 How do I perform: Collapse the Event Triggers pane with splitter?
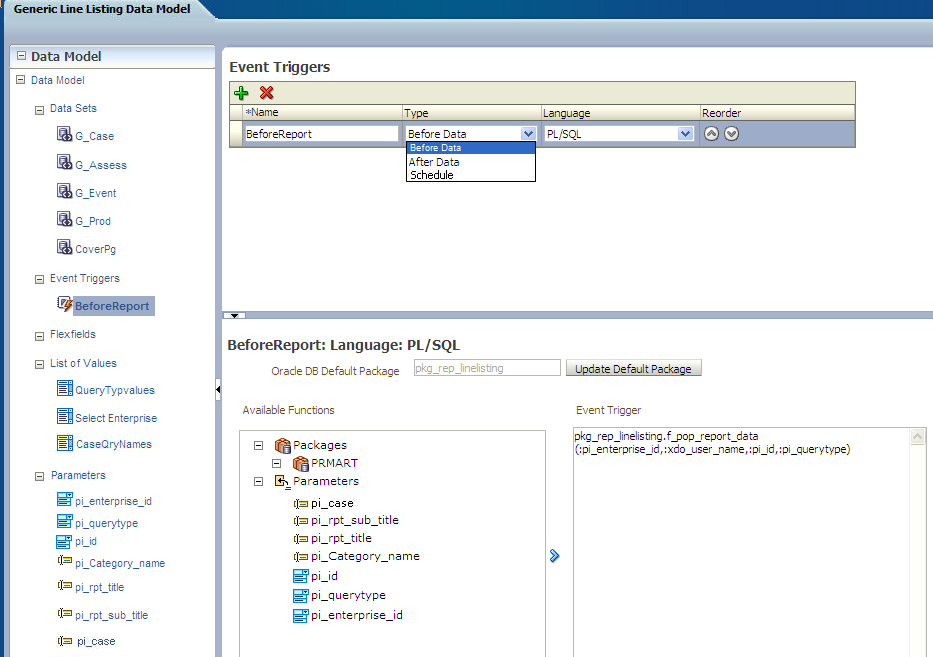point(234,315)
